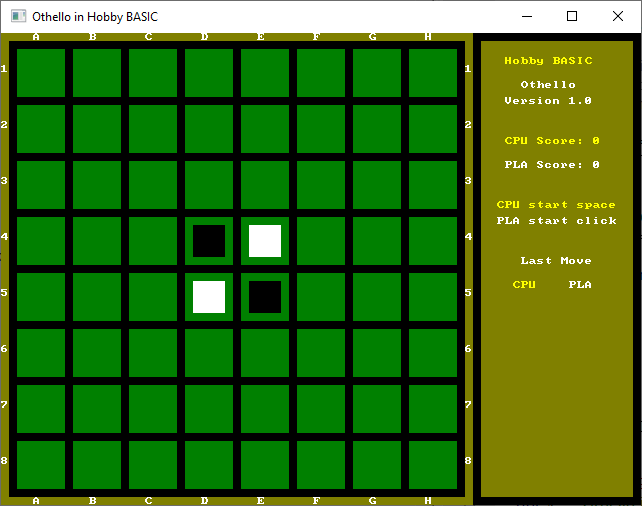This screenshot has width=642, height=506.
Task: Click the 'Last Move' heading
Action: [x=556, y=261]
